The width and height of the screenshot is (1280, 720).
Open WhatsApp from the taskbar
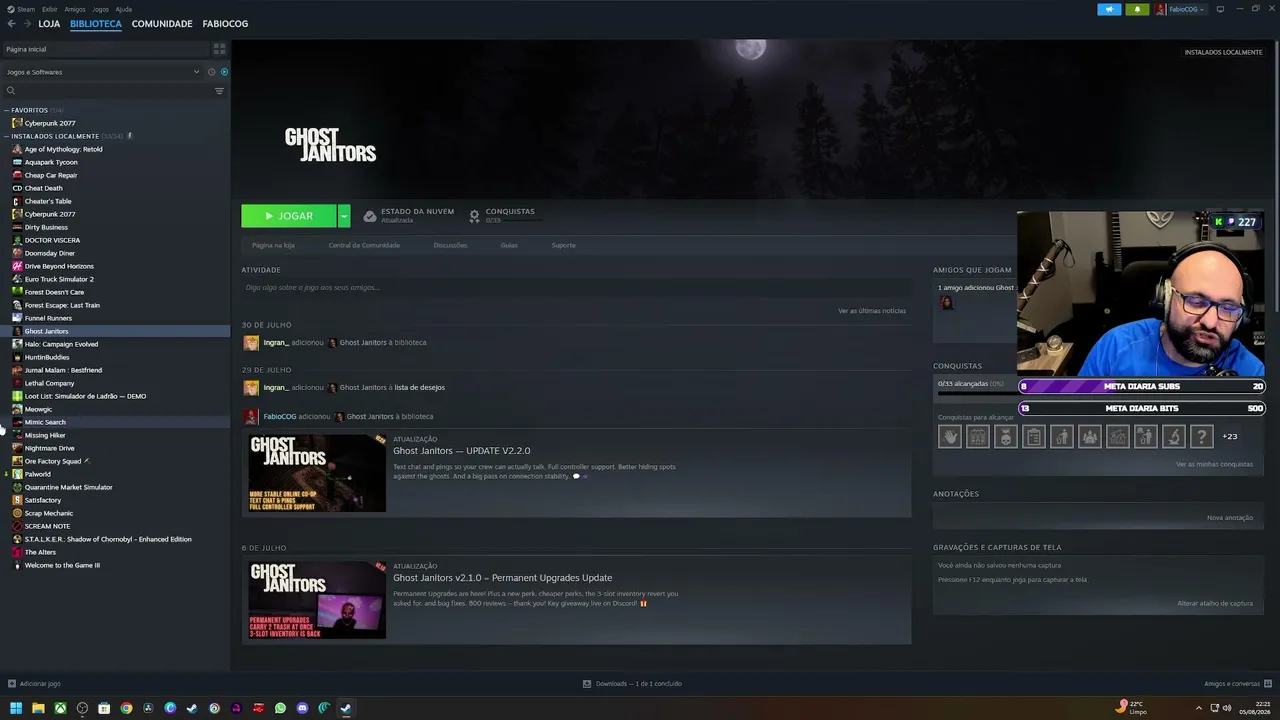coord(280,708)
